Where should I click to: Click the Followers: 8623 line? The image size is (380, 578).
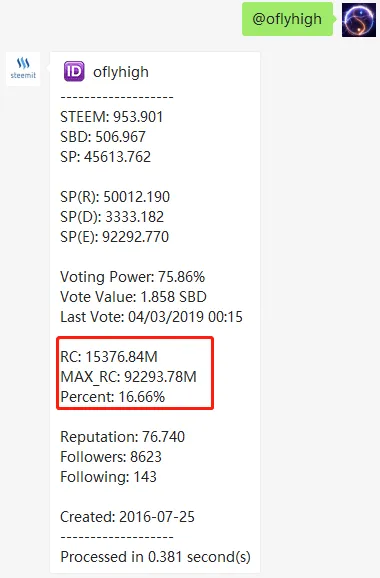(x=111, y=457)
